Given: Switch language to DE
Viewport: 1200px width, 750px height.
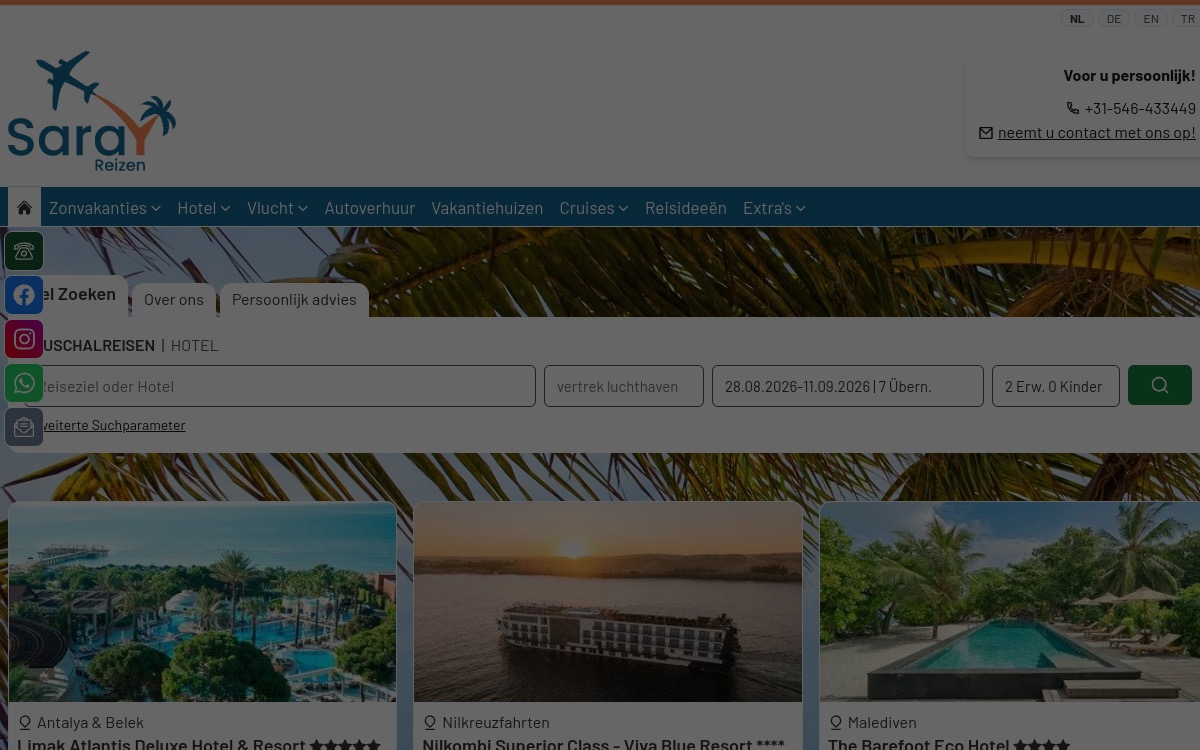Looking at the screenshot, I should pos(1114,19).
